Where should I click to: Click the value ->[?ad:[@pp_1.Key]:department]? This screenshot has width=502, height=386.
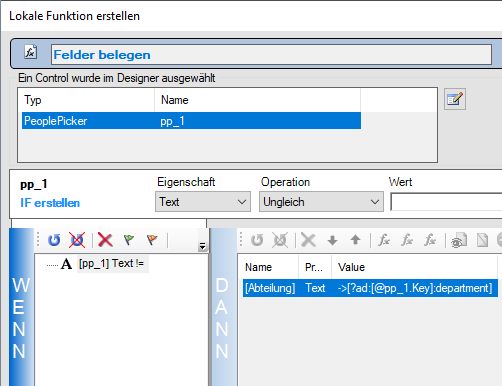tap(415, 288)
